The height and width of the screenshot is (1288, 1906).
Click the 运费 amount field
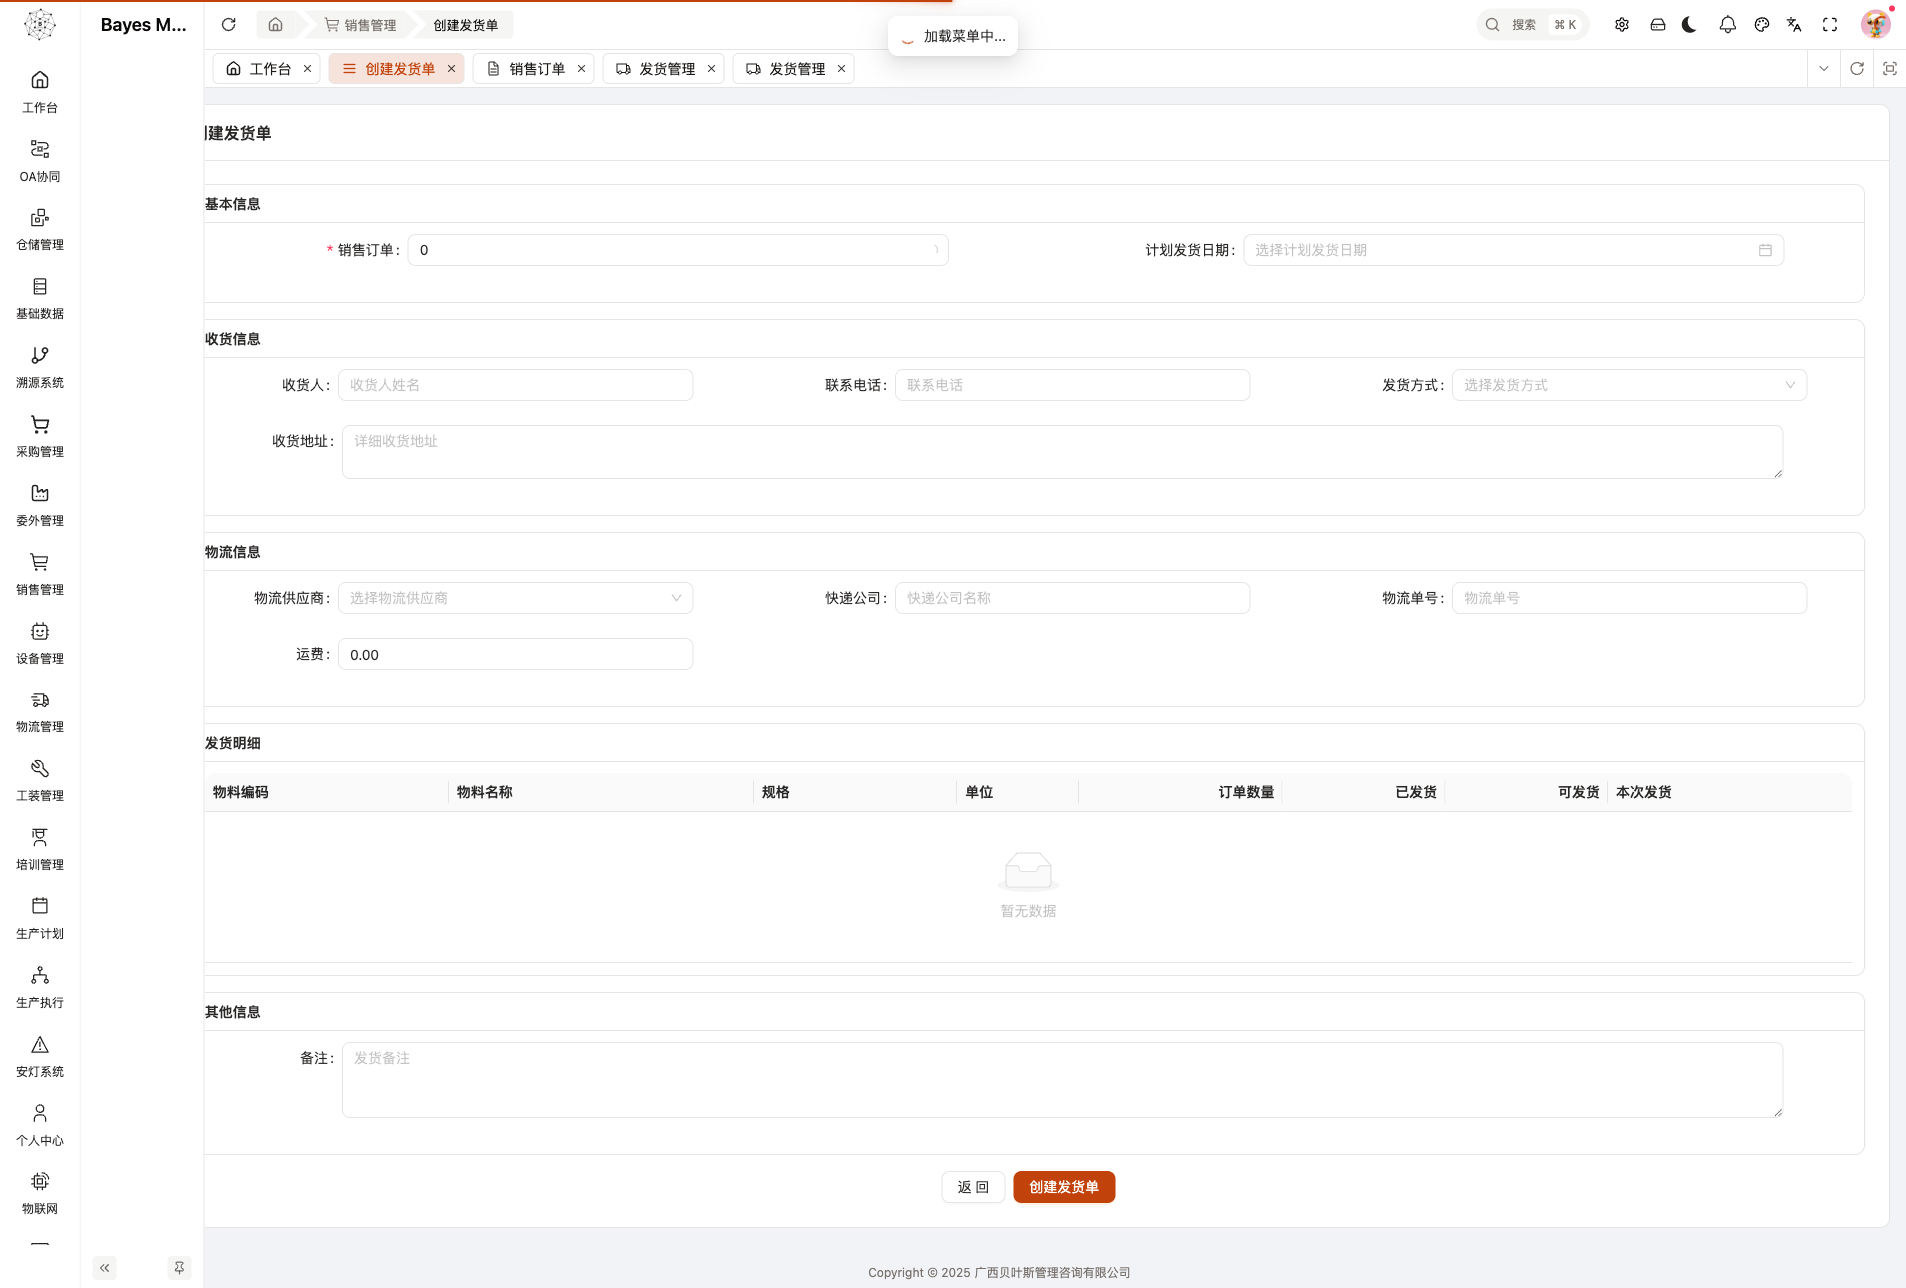click(x=516, y=654)
